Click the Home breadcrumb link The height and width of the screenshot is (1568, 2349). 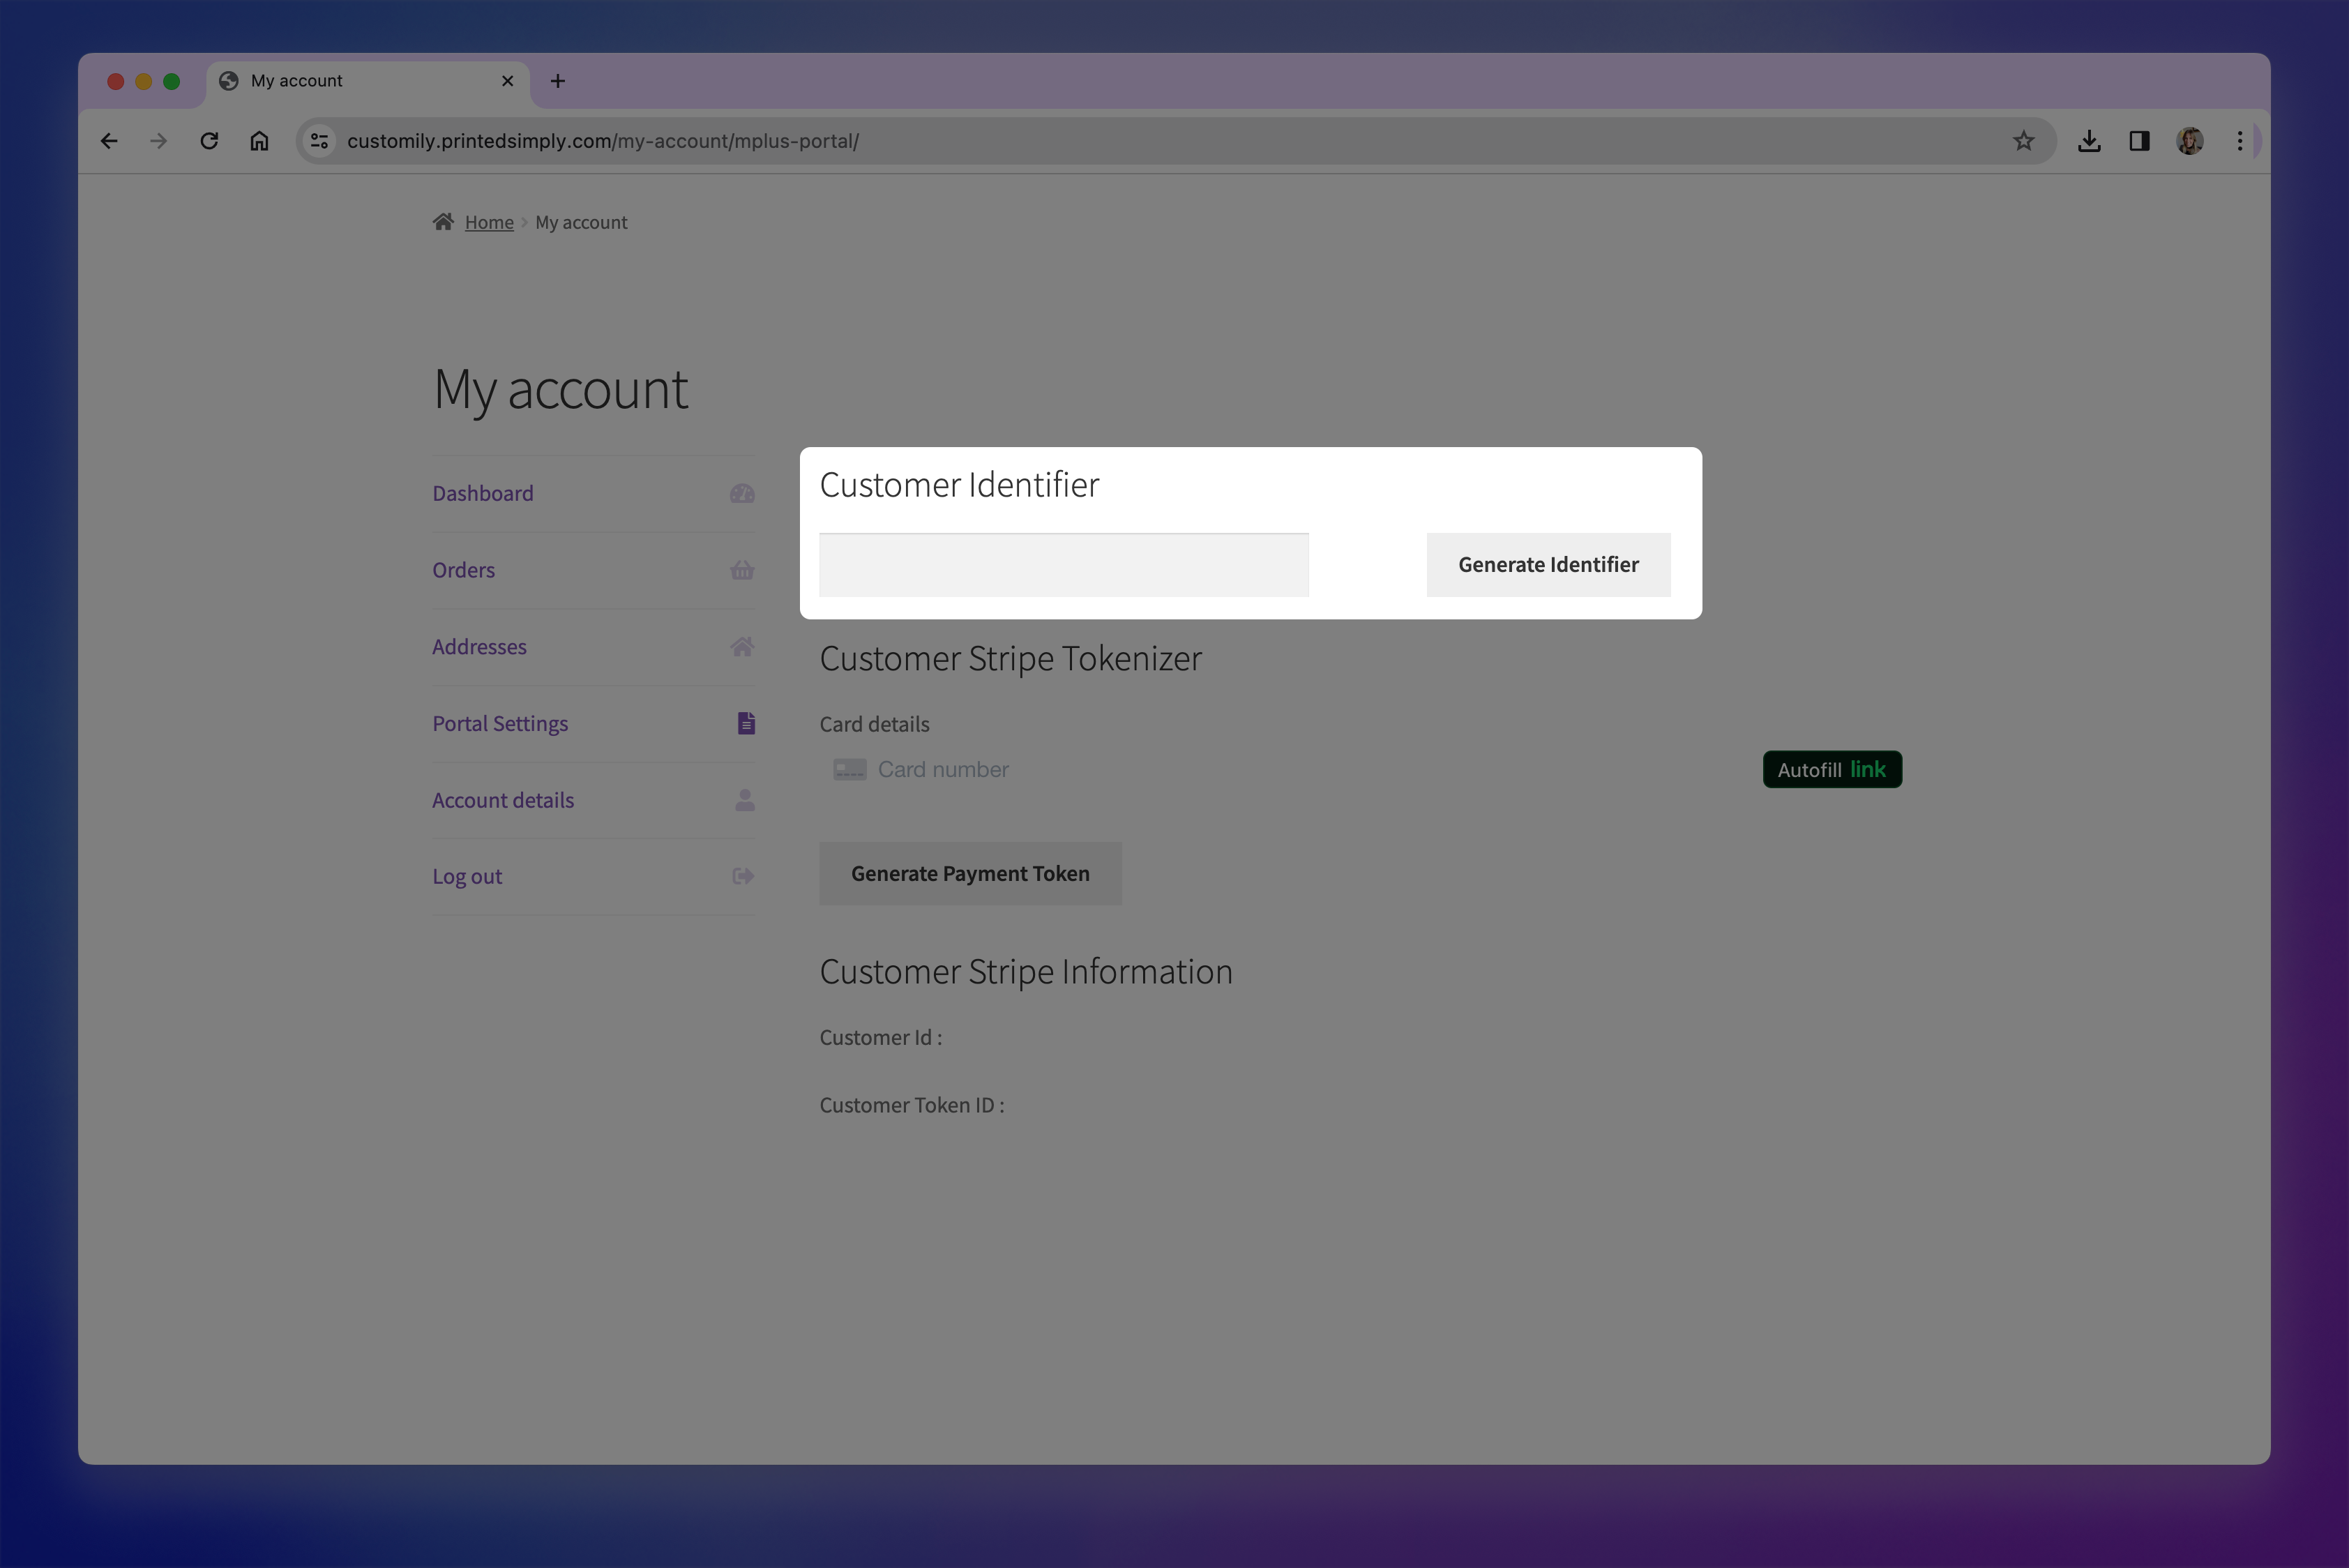pyautogui.click(x=489, y=222)
